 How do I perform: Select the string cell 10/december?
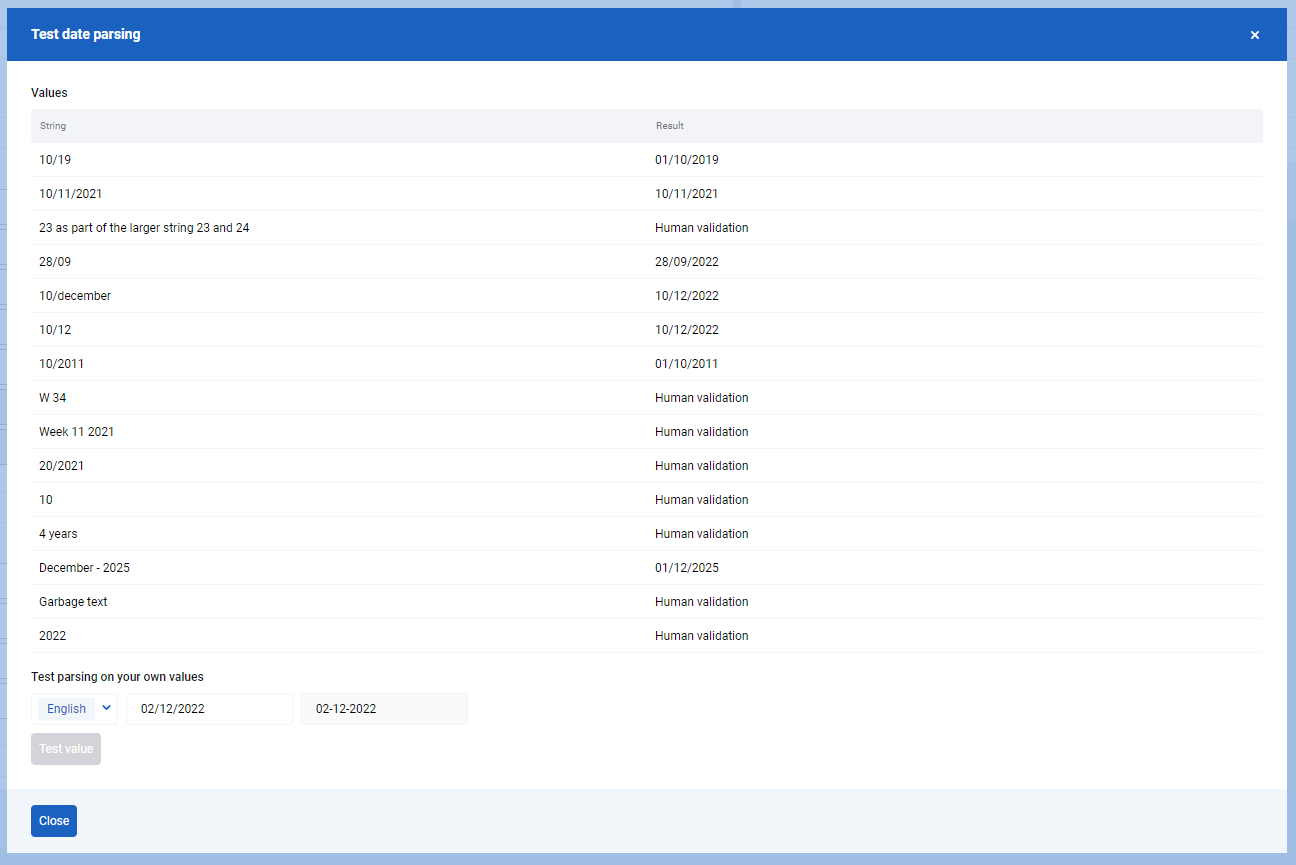[75, 296]
